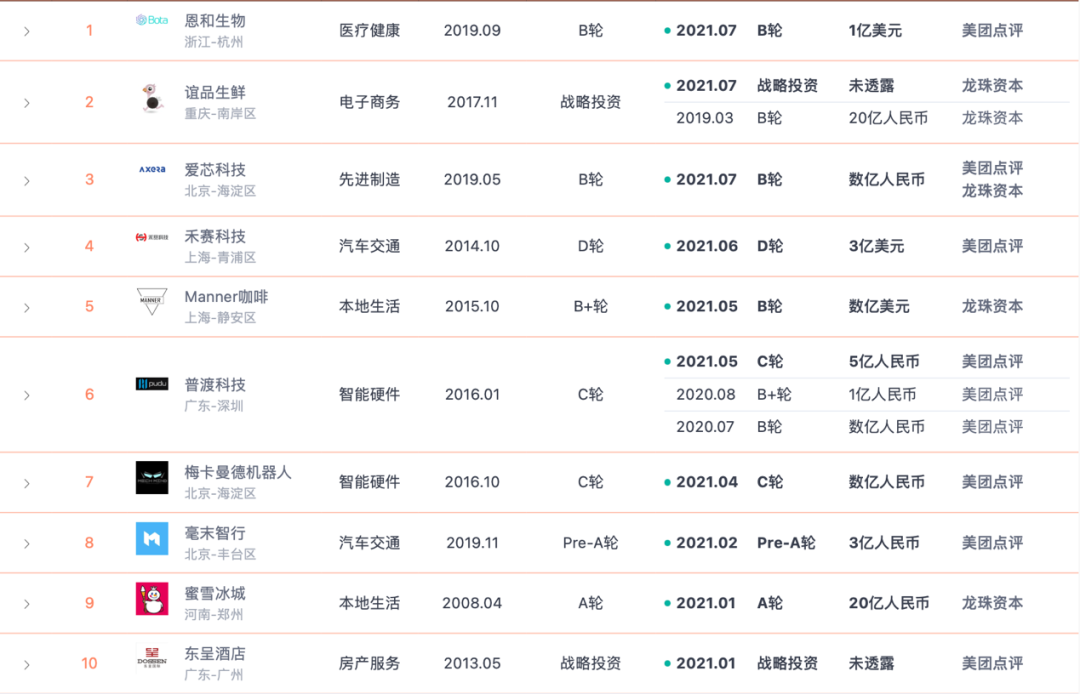Click location 重庆-南岸区 under 谊品生鲜
This screenshot has height=694, width=1080.
[220, 114]
